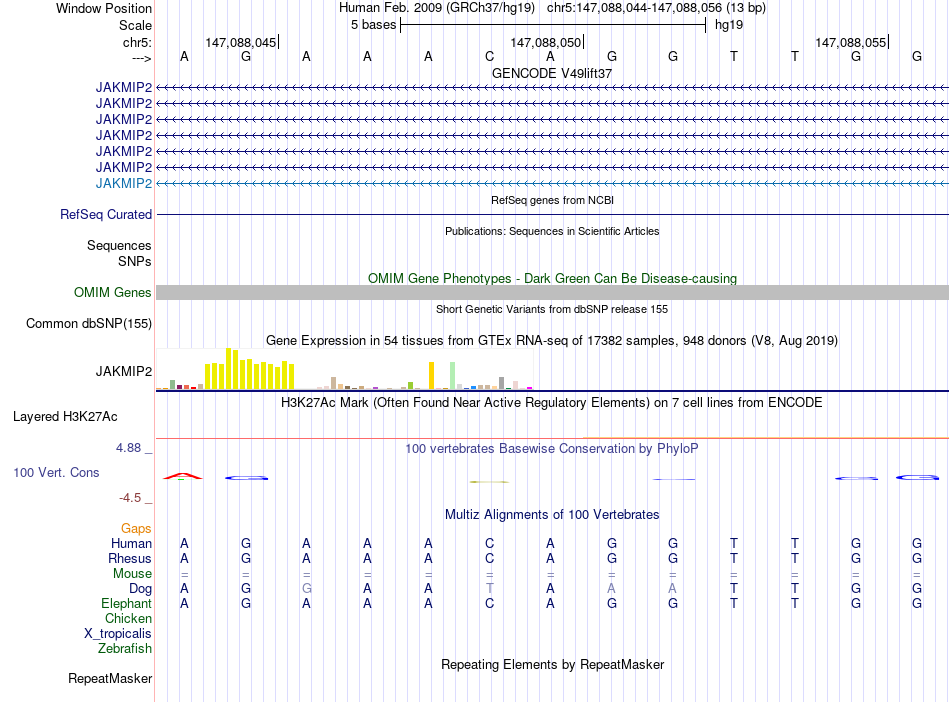The image size is (950, 702).
Task: Click the OMIM Genes track label
Action: click(x=112, y=293)
